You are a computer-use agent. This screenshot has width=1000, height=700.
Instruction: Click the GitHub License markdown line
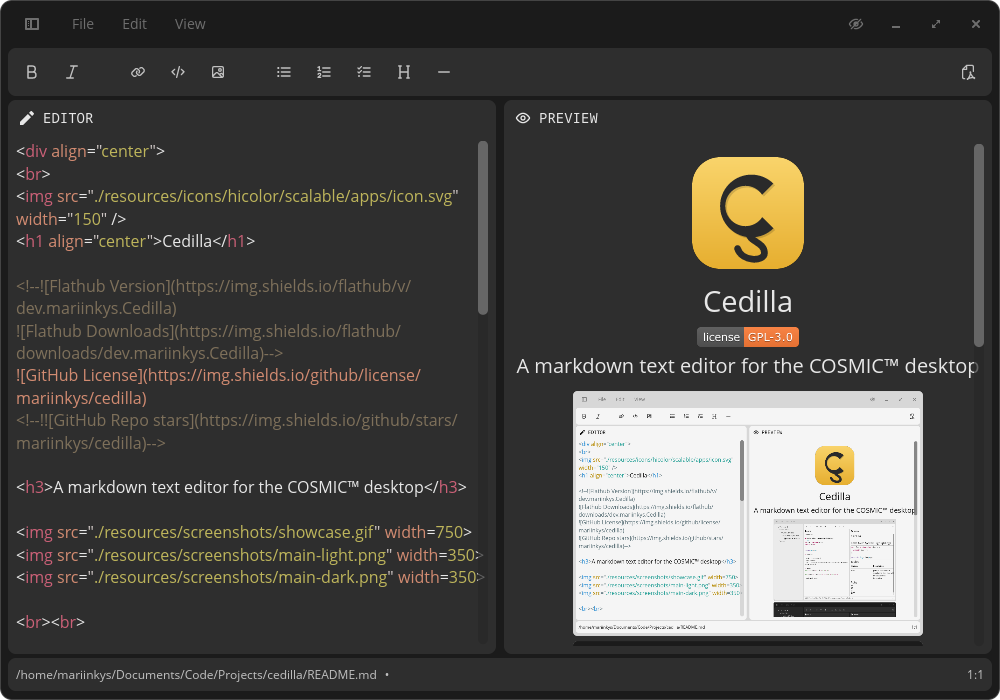click(x=218, y=386)
